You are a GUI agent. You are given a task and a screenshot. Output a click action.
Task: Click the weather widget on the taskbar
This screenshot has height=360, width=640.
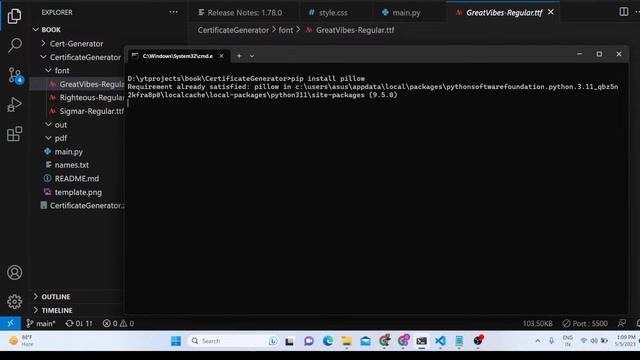point(21,341)
